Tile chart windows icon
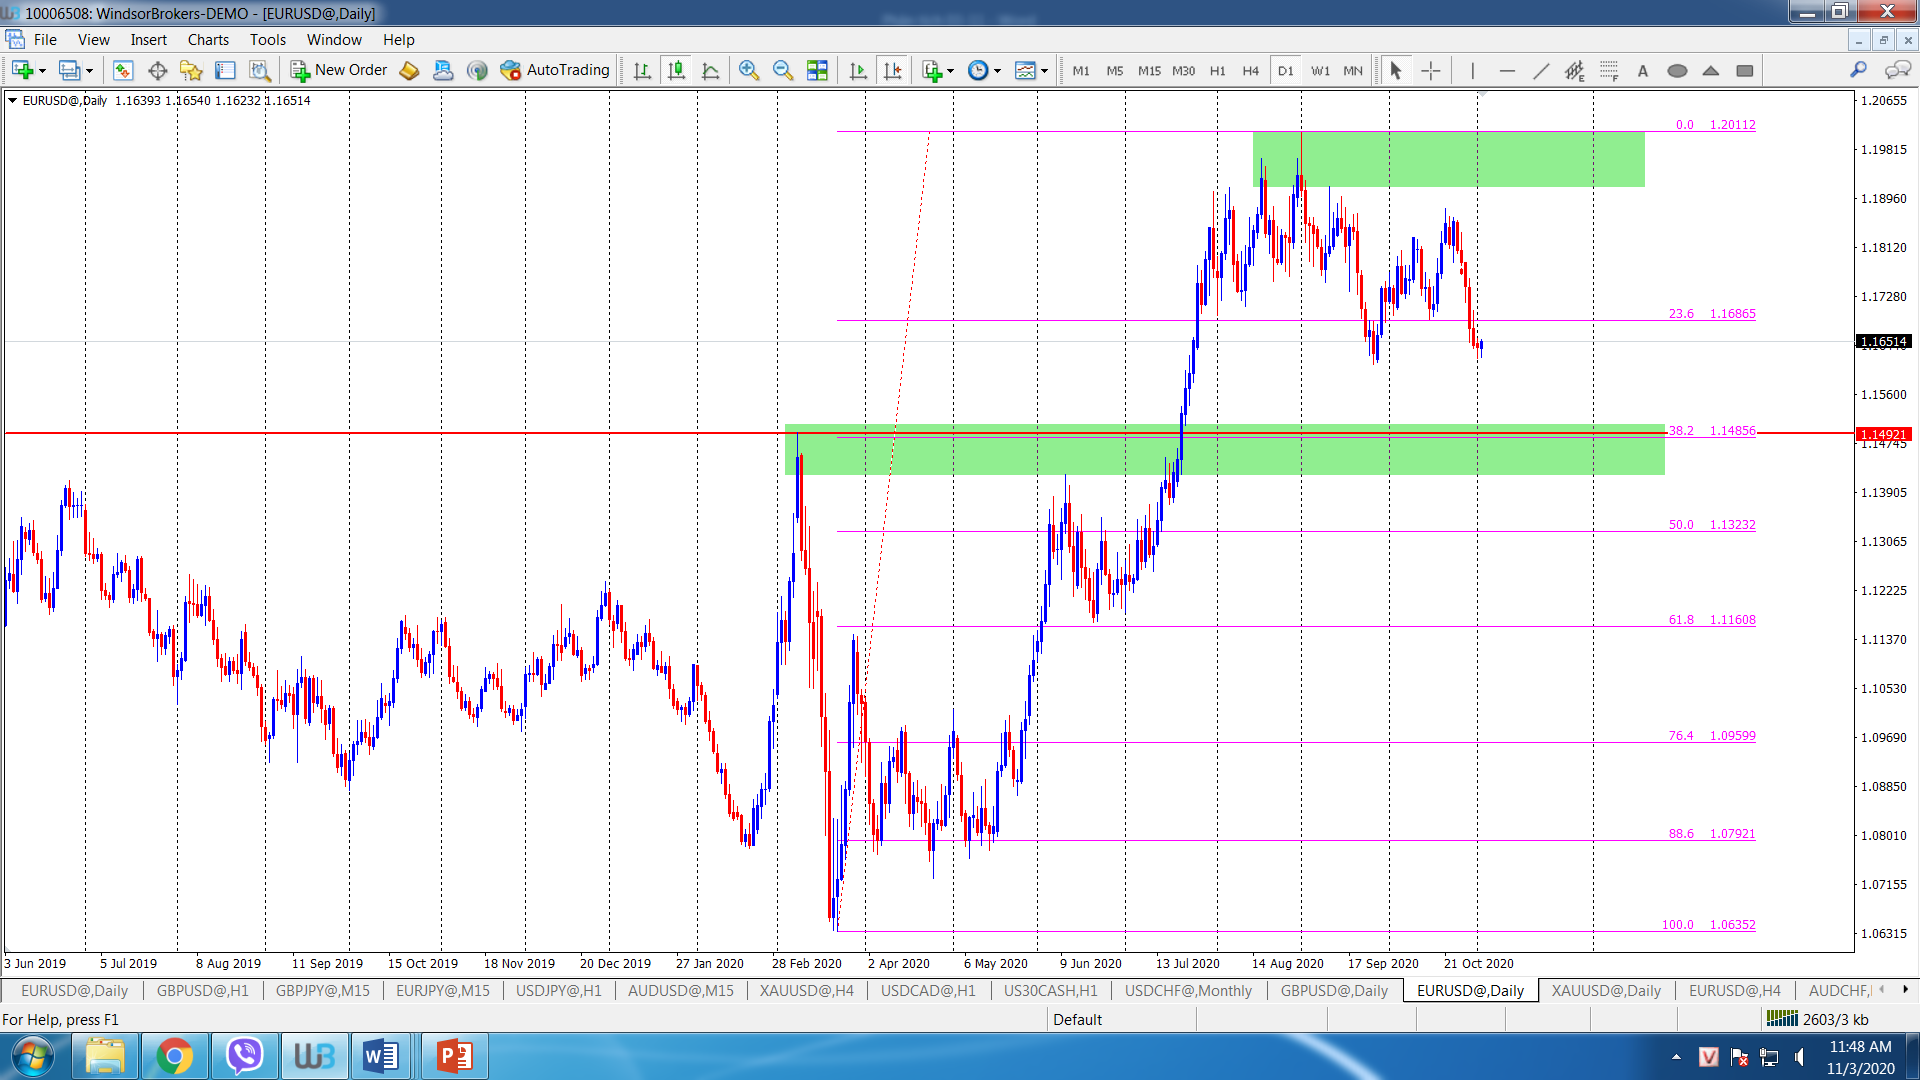Screen dimensions: 1920x1080 click(x=817, y=70)
